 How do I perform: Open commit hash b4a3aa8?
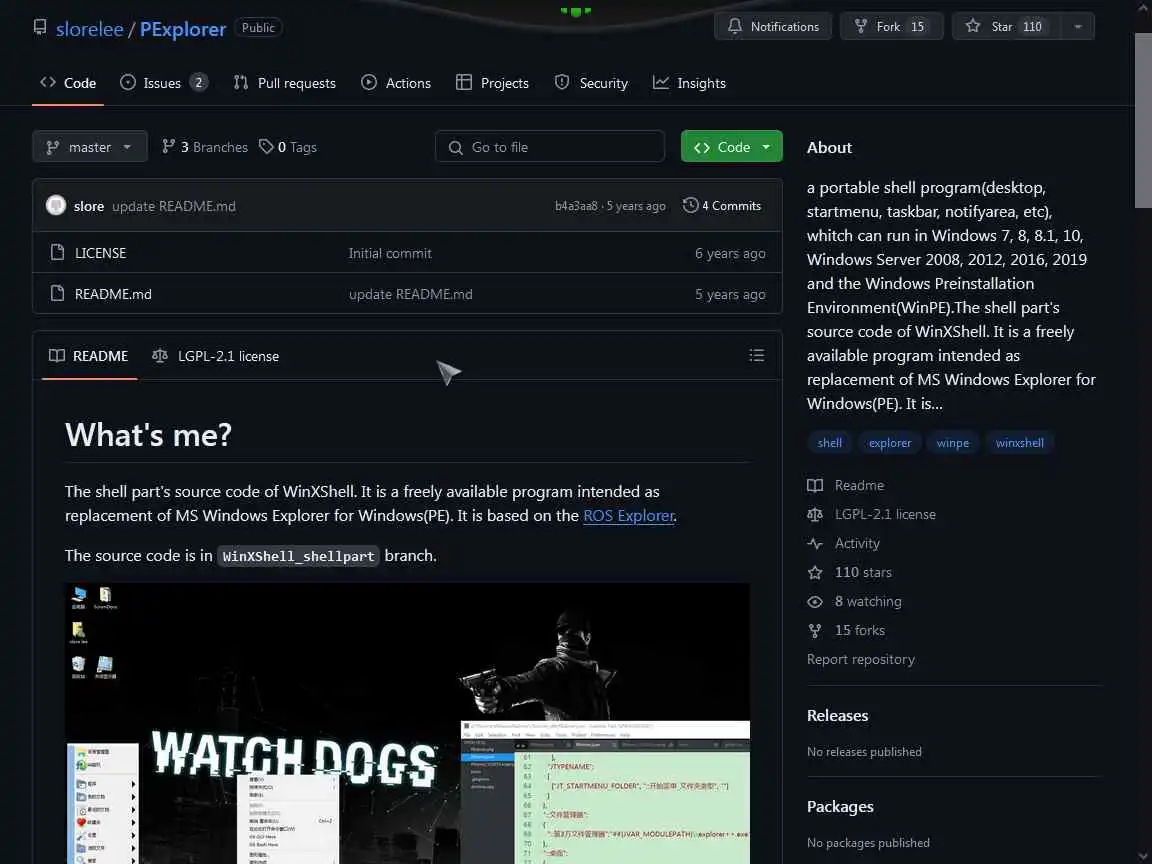pos(576,206)
